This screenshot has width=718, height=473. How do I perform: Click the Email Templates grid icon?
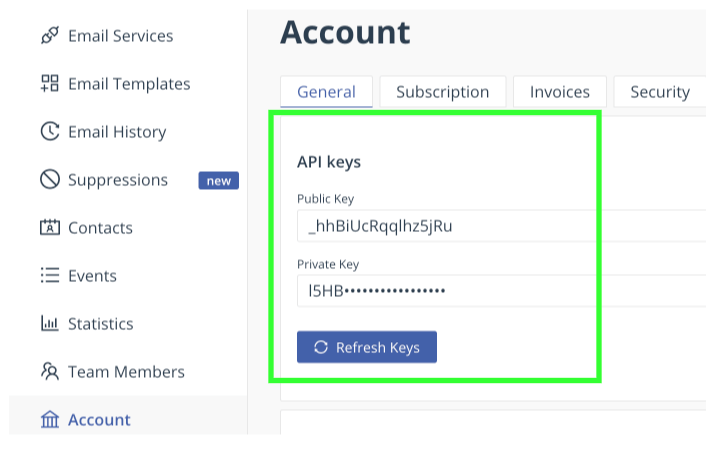[x=50, y=83]
